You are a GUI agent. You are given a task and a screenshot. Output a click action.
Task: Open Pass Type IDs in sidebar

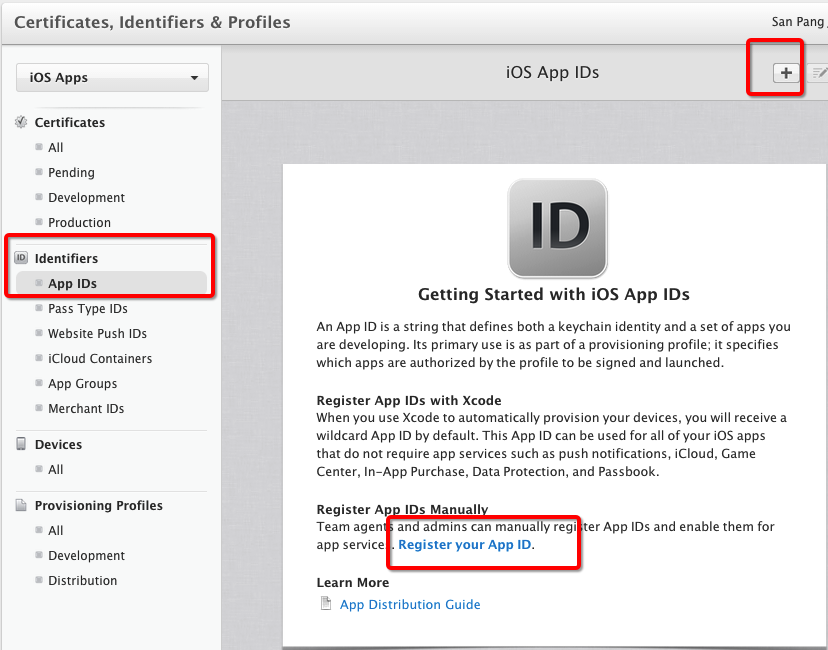tap(88, 308)
